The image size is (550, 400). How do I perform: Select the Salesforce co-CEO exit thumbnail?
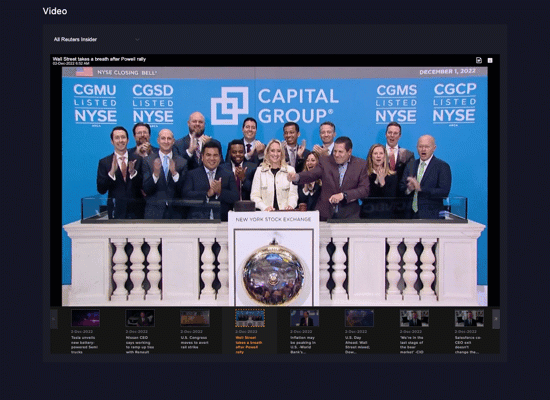click(x=469, y=318)
